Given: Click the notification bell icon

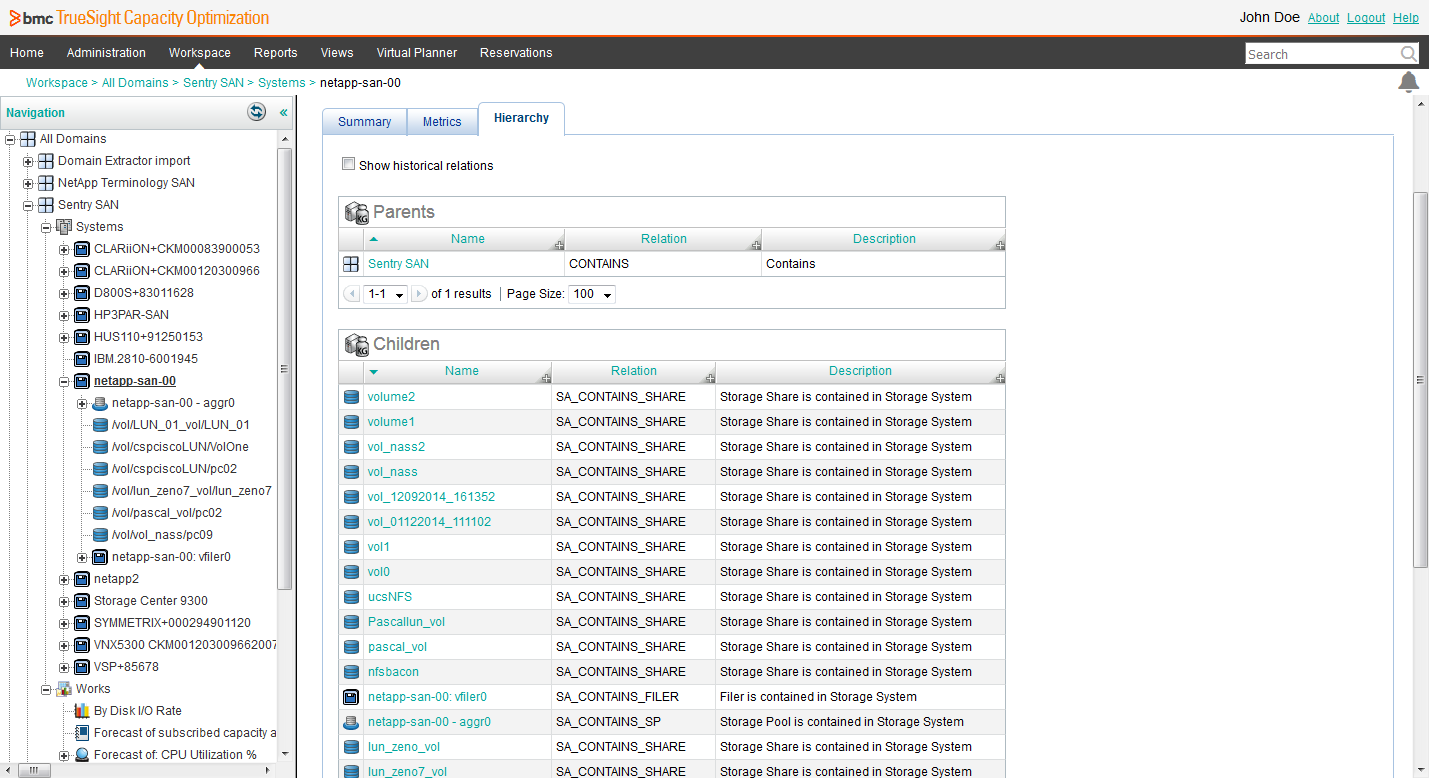Looking at the screenshot, I should (x=1408, y=82).
